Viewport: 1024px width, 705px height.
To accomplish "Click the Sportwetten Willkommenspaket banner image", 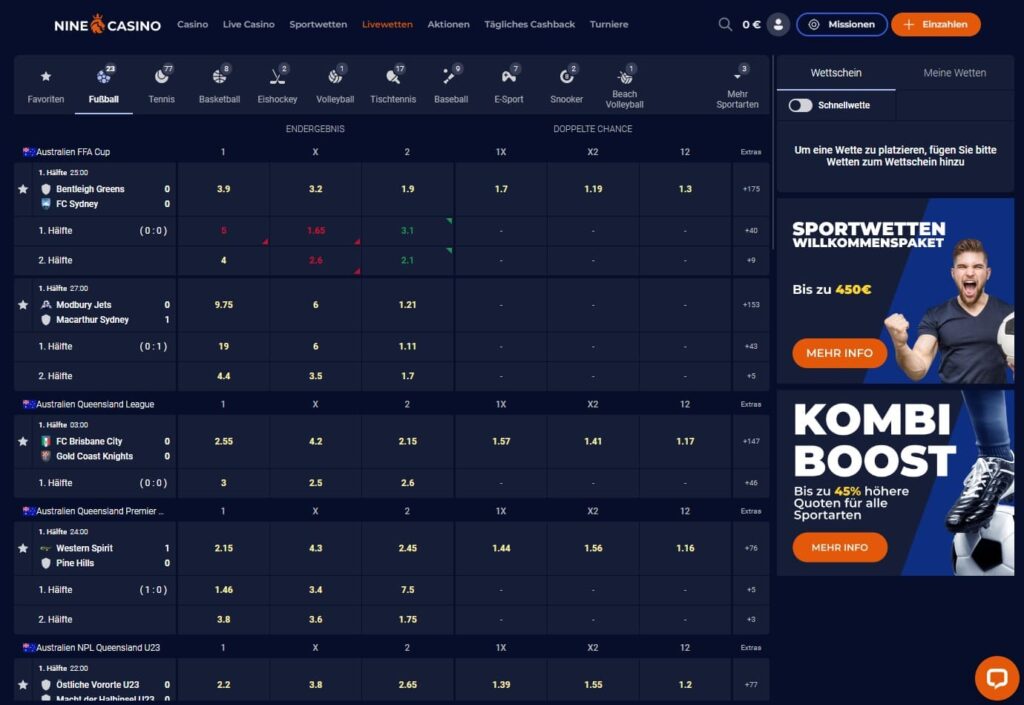I will click(895, 290).
